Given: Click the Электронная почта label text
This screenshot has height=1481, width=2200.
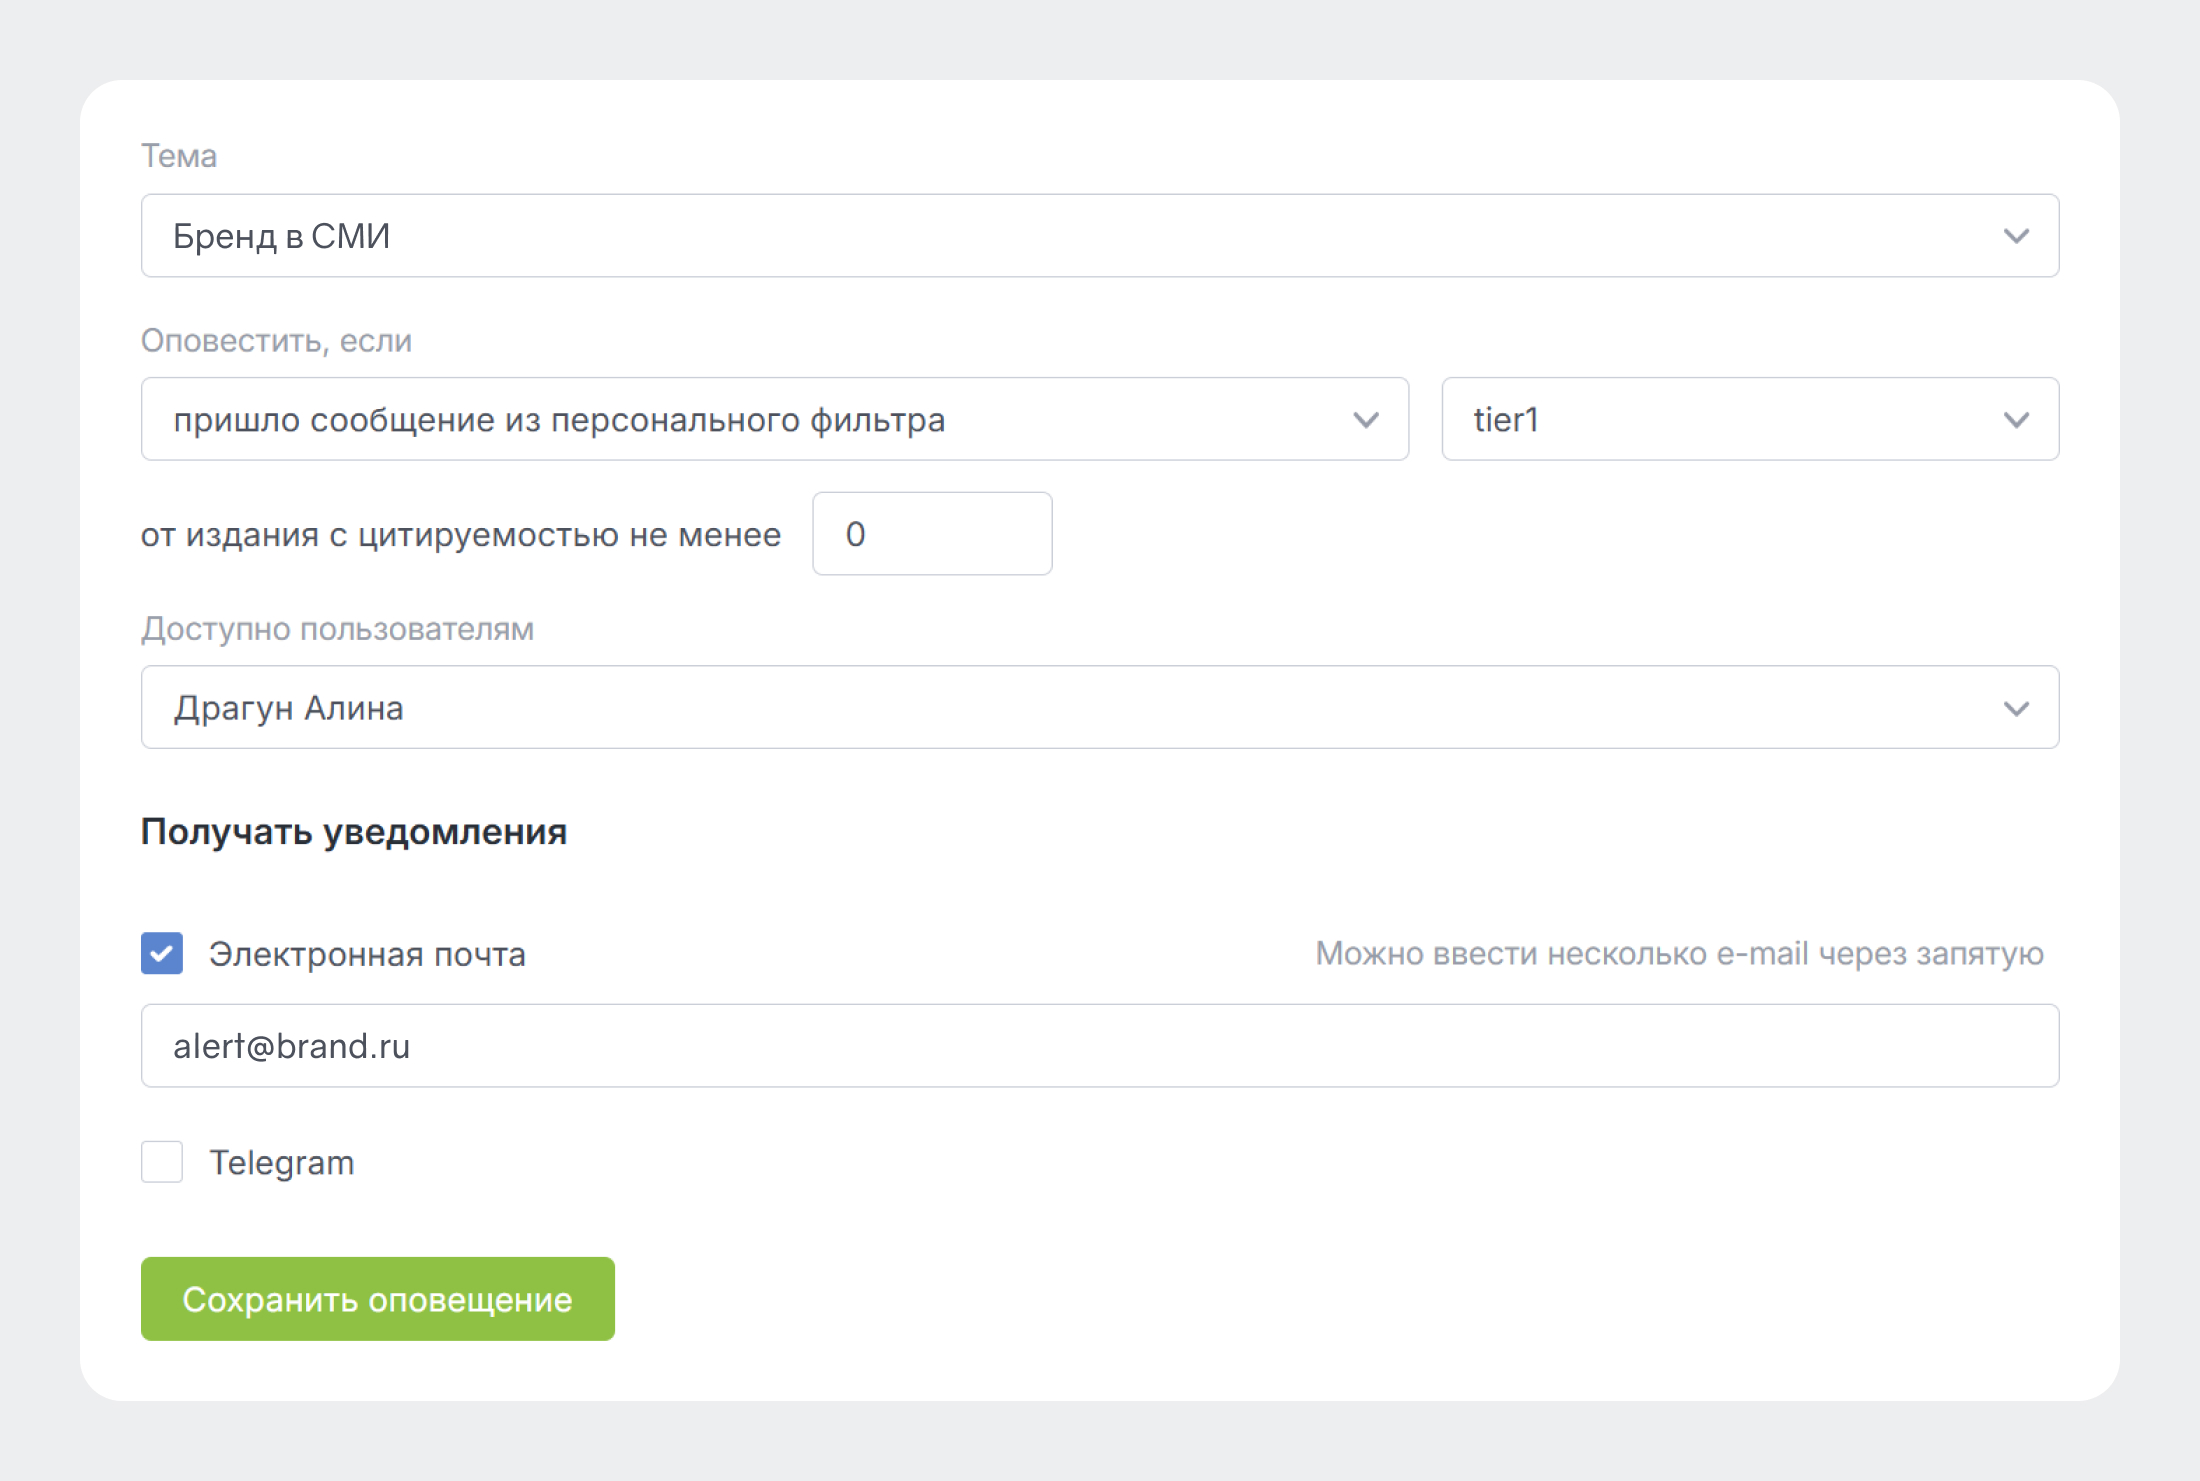Looking at the screenshot, I should pos(367,954).
